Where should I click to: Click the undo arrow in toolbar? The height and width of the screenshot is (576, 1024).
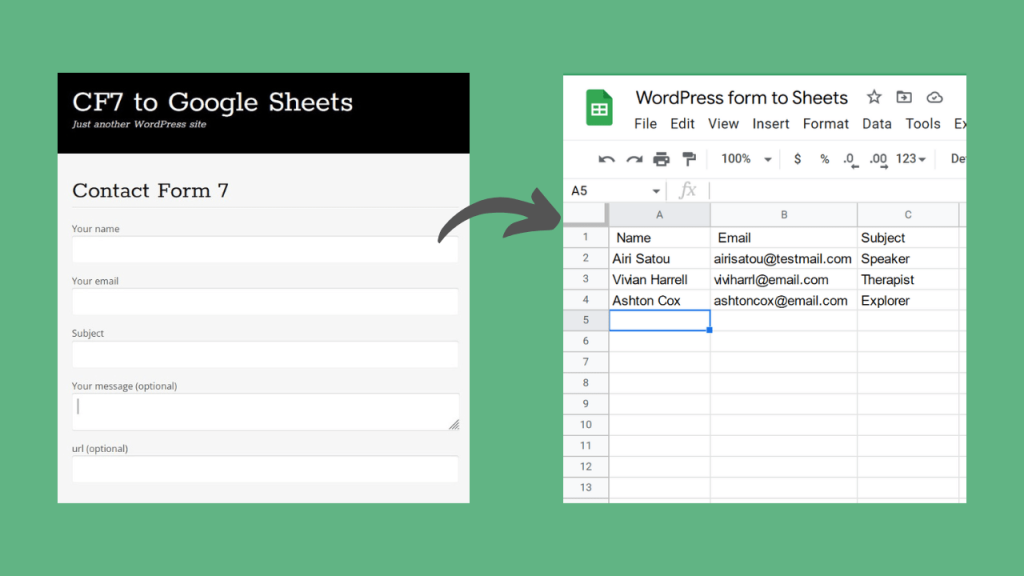coord(606,159)
